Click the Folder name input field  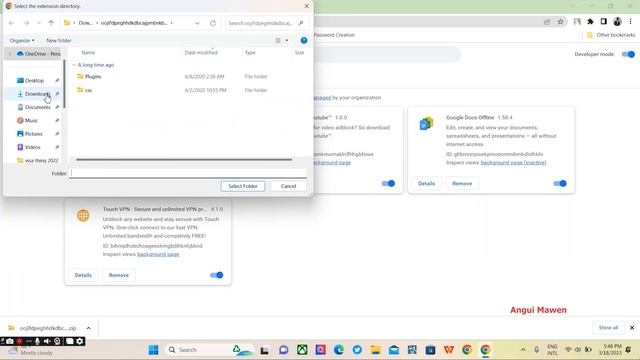pos(188,173)
